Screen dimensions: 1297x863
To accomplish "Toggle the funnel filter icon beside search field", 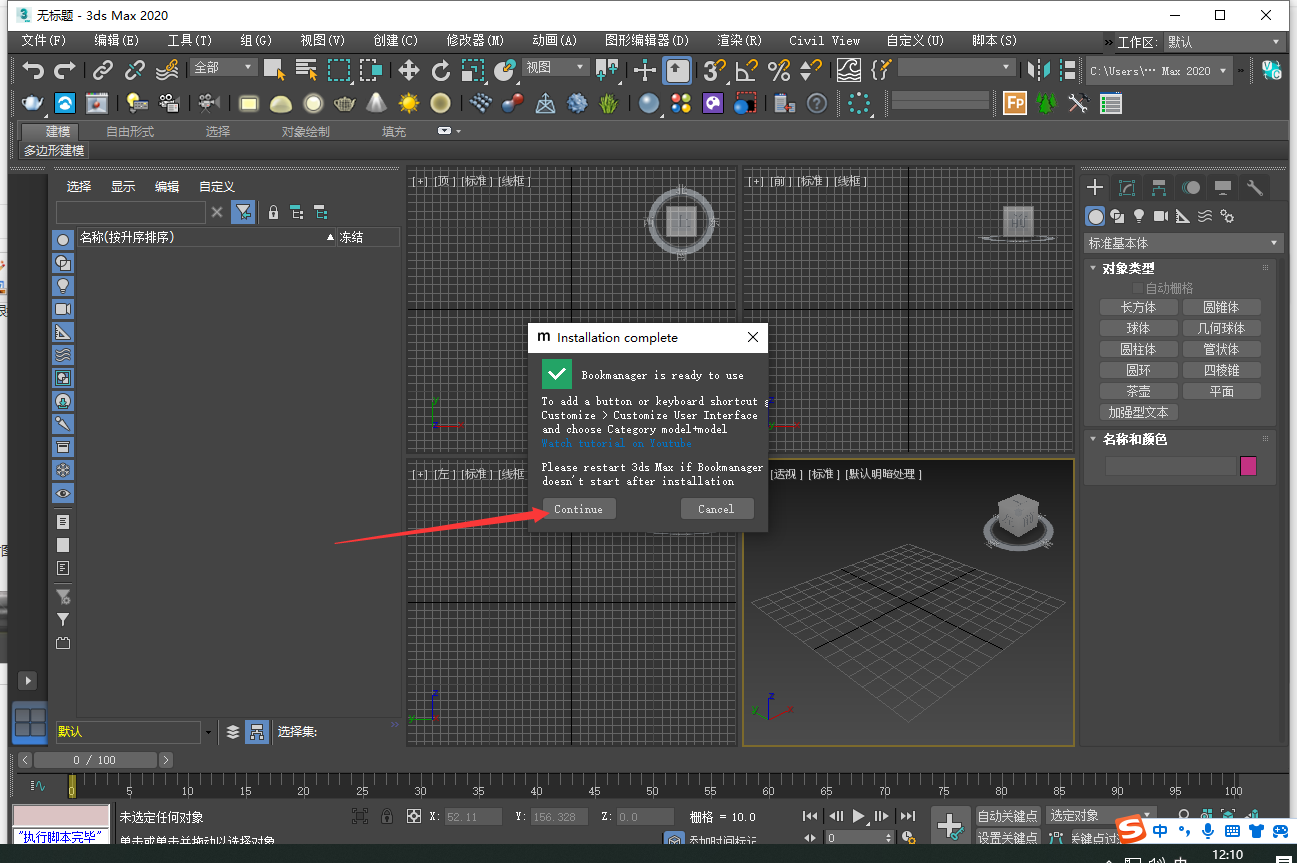I will coord(243,212).
